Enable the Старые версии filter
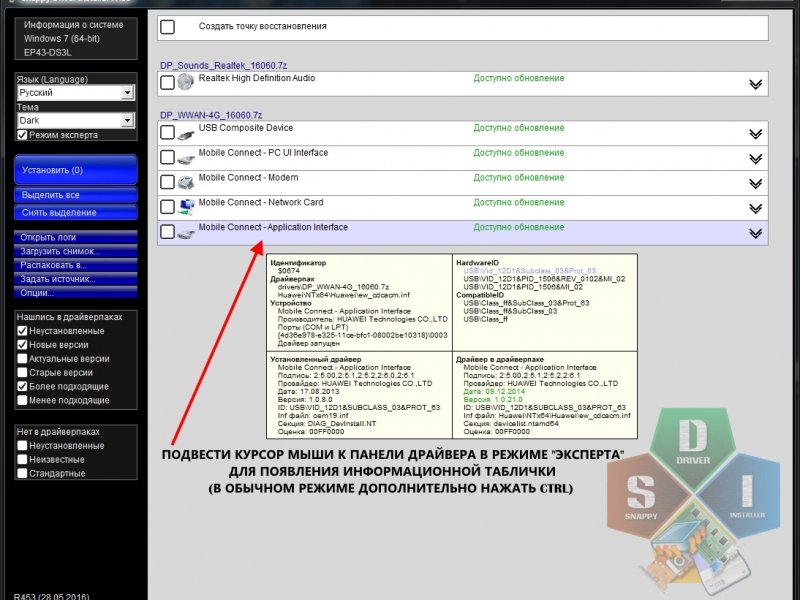This screenshot has width=800, height=600. [x=22, y=372]
